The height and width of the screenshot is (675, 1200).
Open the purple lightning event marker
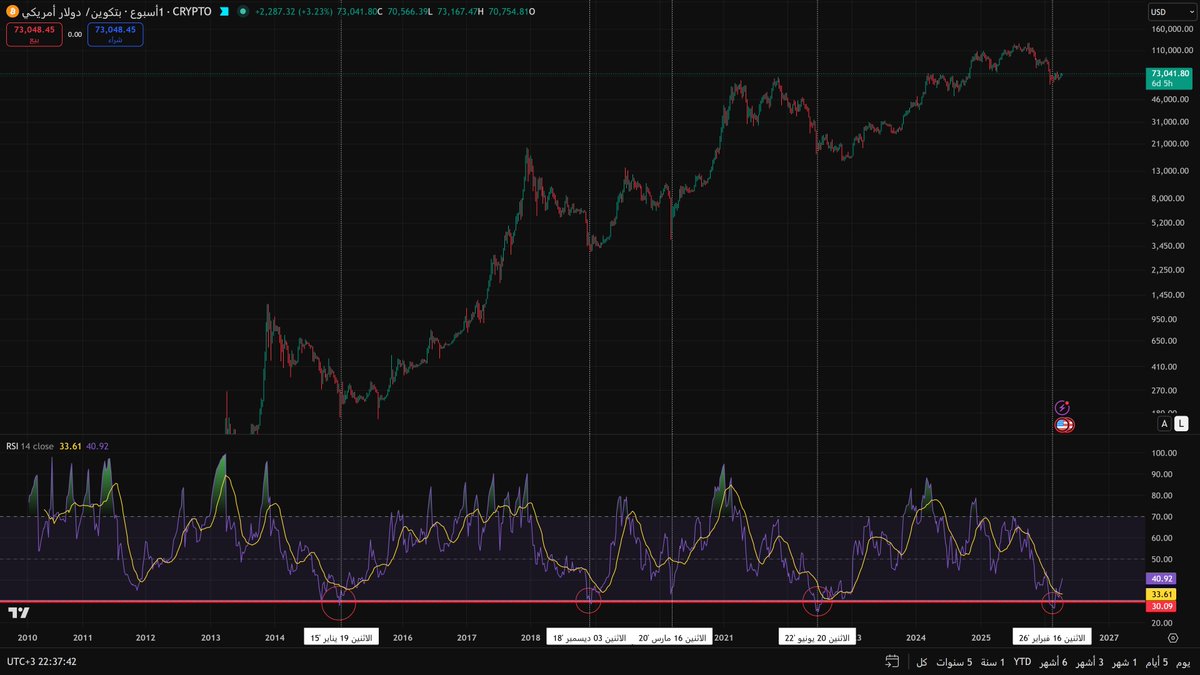pos(1063,408)
